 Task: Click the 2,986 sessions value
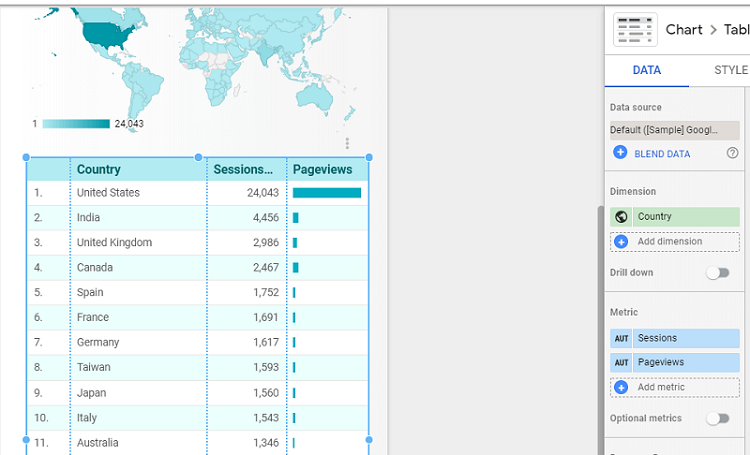(266, 243)
